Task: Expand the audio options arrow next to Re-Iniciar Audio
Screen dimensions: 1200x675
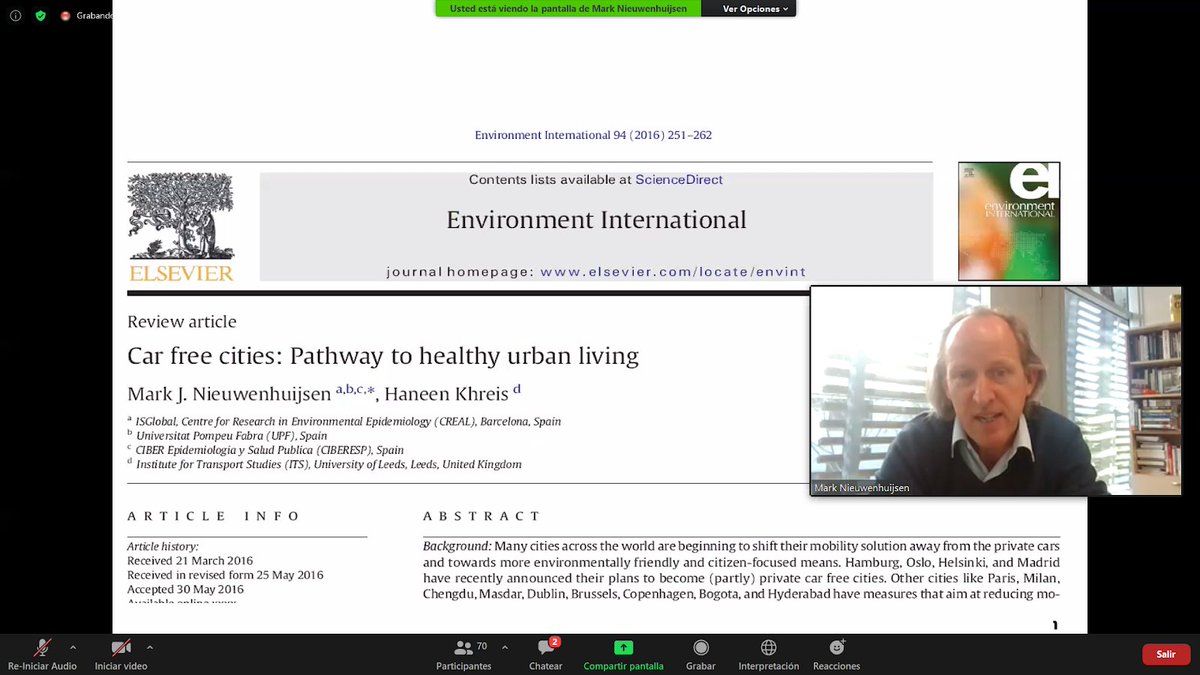Action: (x=72, y=647)
